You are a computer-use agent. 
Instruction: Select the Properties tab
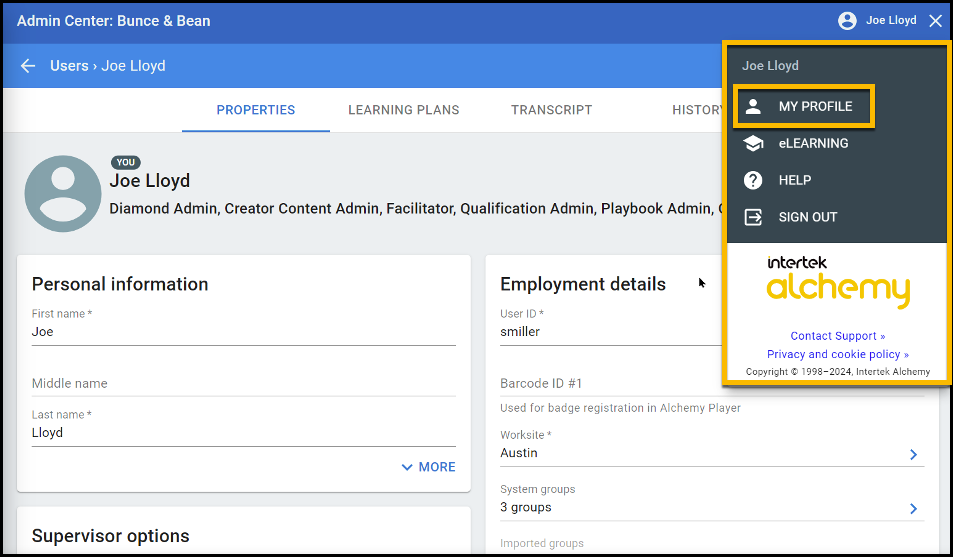coord(255,110)
